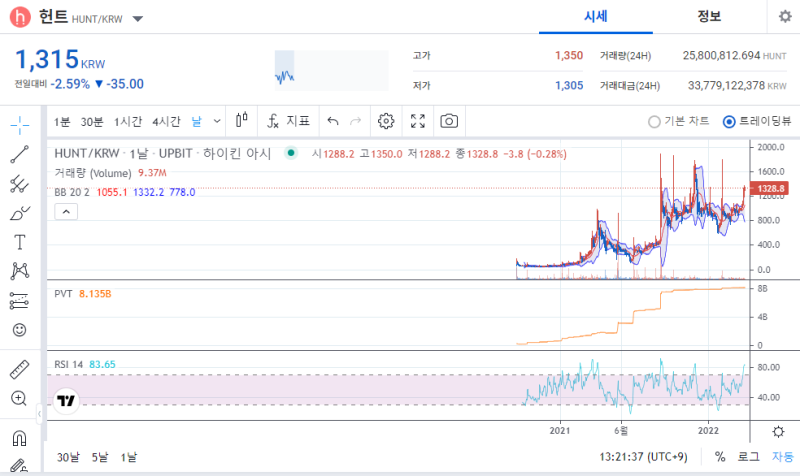This screenshot has height=476, width=800.
Task: Click the 25,800,812.694 HUNT volume value
Action: 734,55
